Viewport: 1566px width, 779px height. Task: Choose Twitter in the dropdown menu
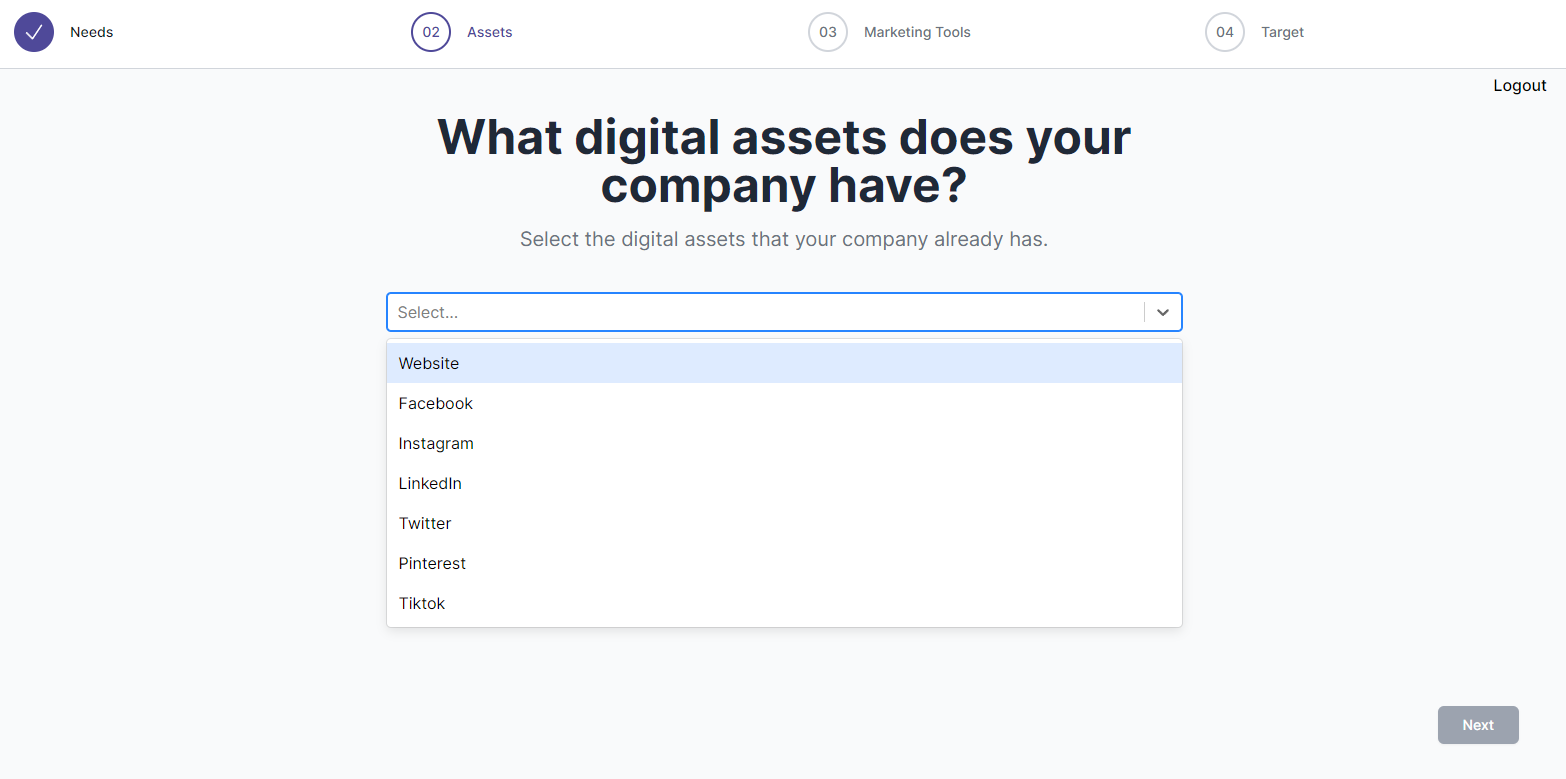click(425, 523)
